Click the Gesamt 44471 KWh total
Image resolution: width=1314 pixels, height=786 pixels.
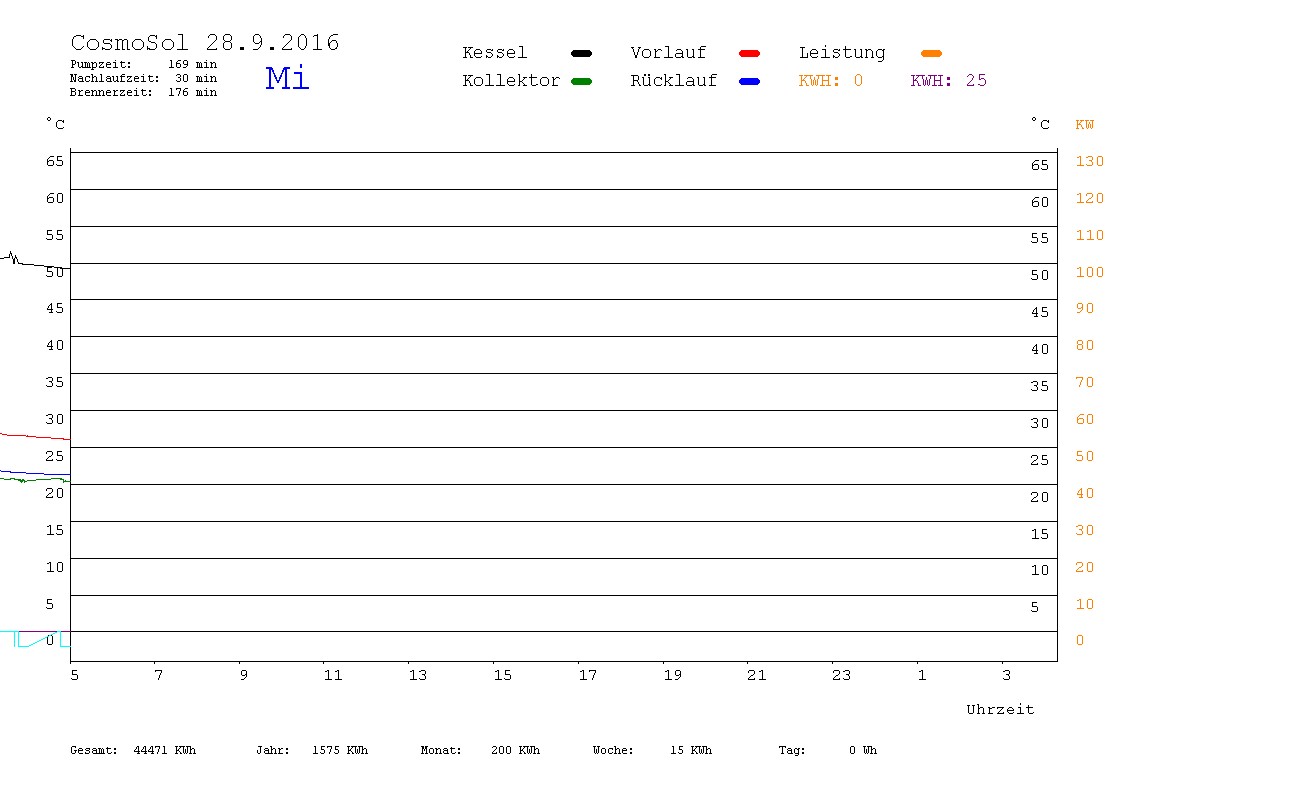(x=133, y=750)
